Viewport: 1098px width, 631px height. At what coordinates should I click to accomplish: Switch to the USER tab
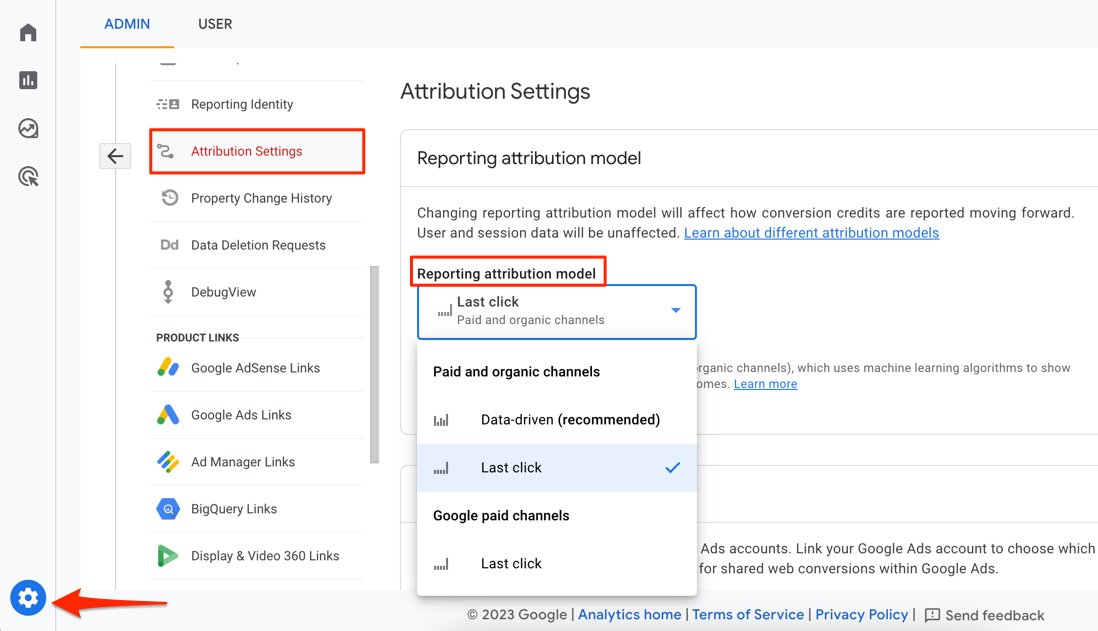(215, 24)
